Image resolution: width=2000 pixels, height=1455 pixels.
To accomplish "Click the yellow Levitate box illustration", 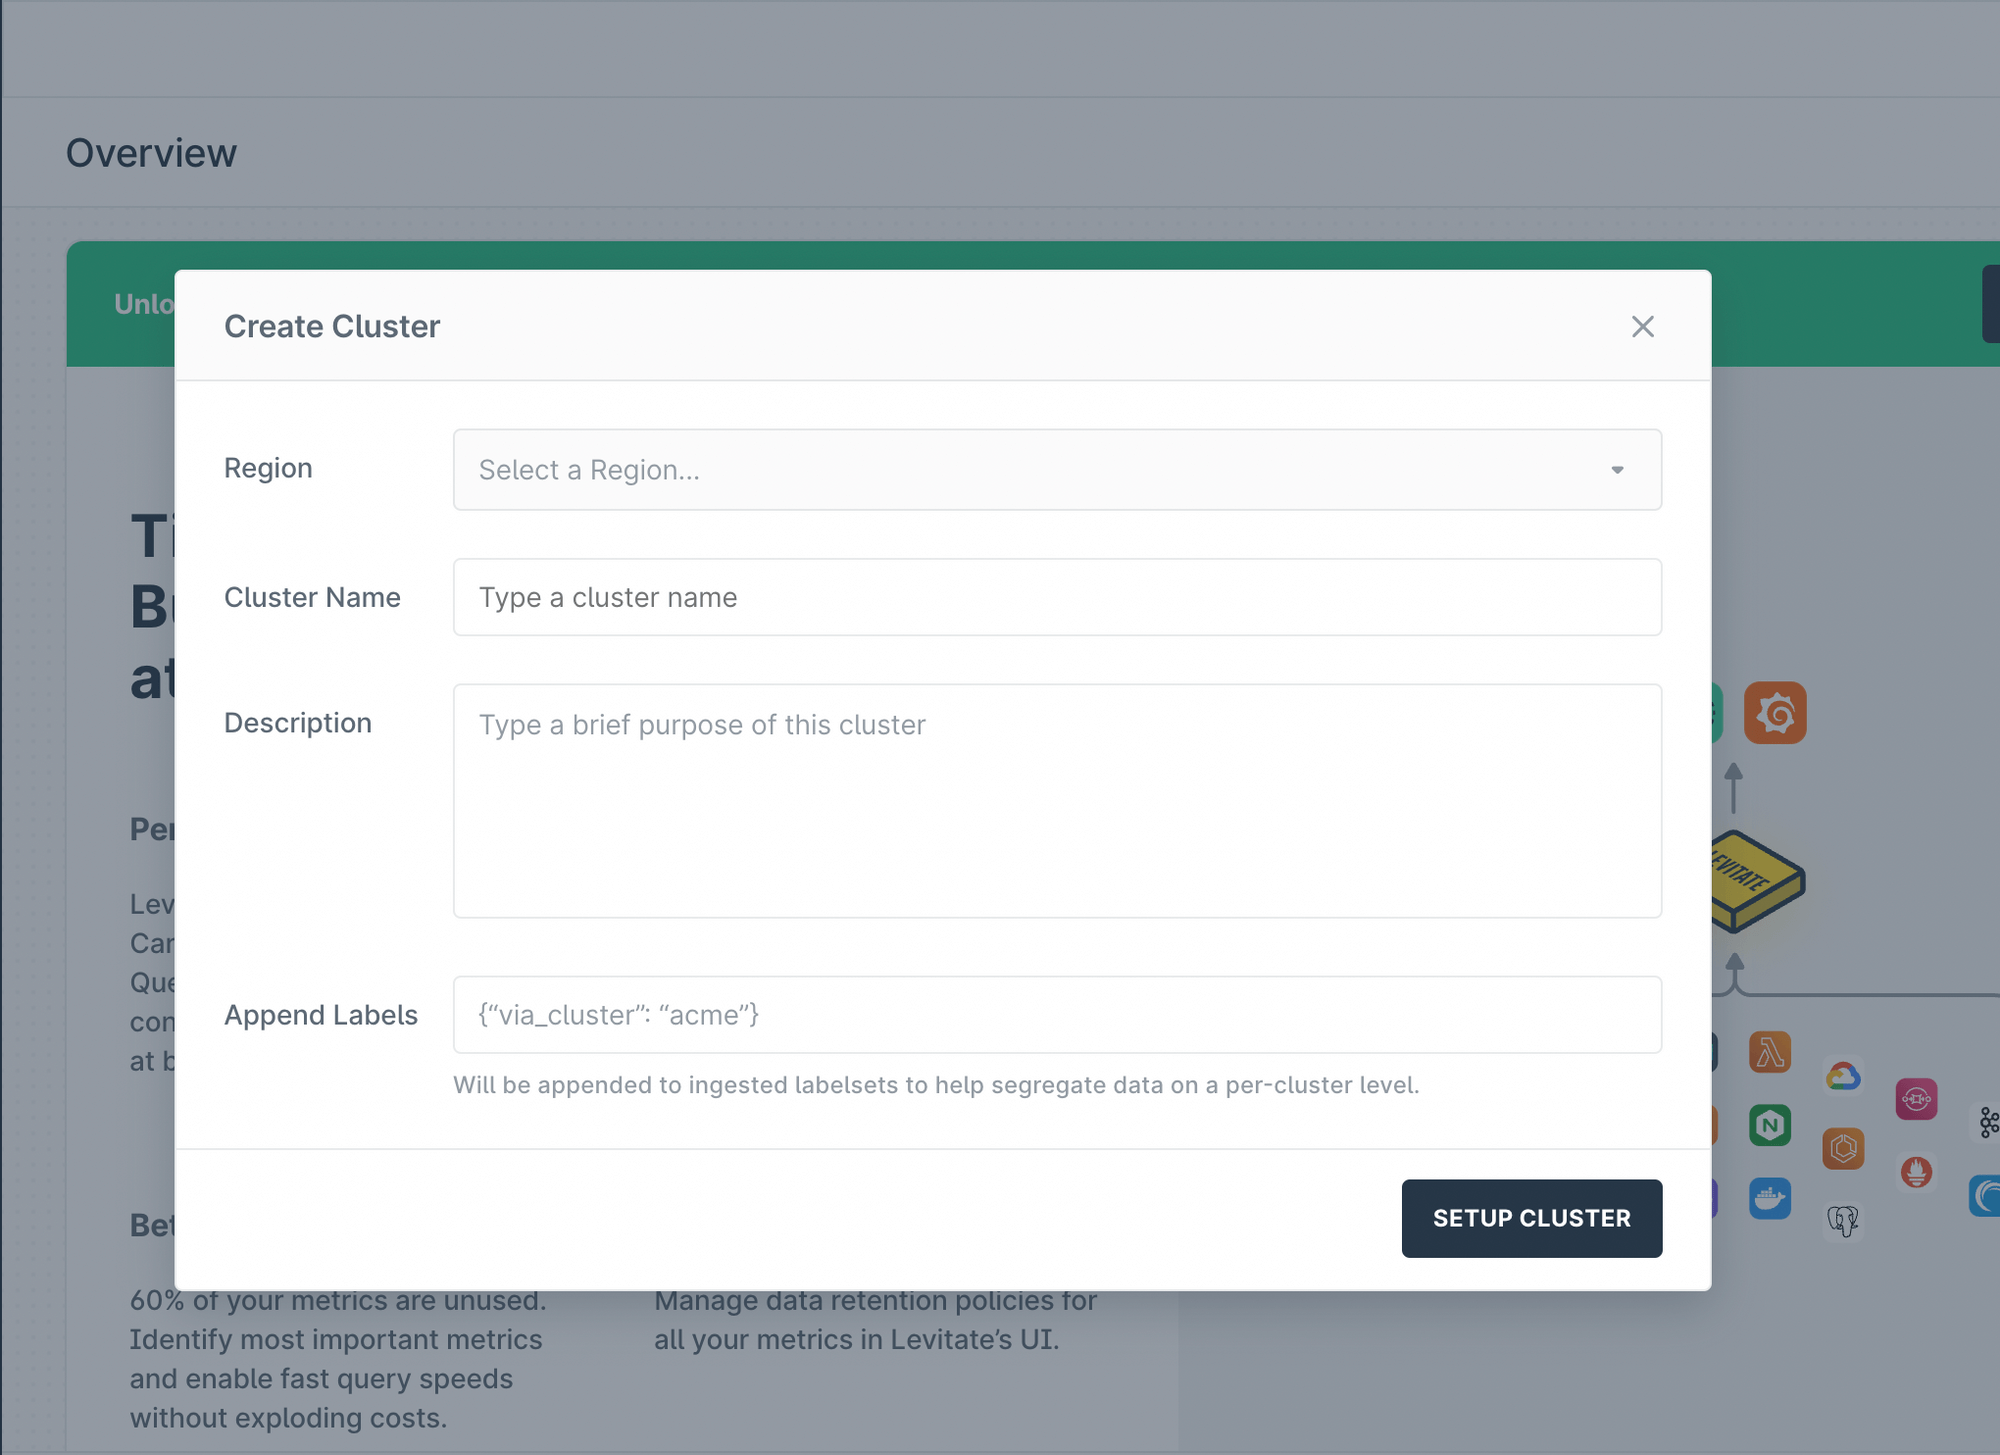I will pos(1759,881).
